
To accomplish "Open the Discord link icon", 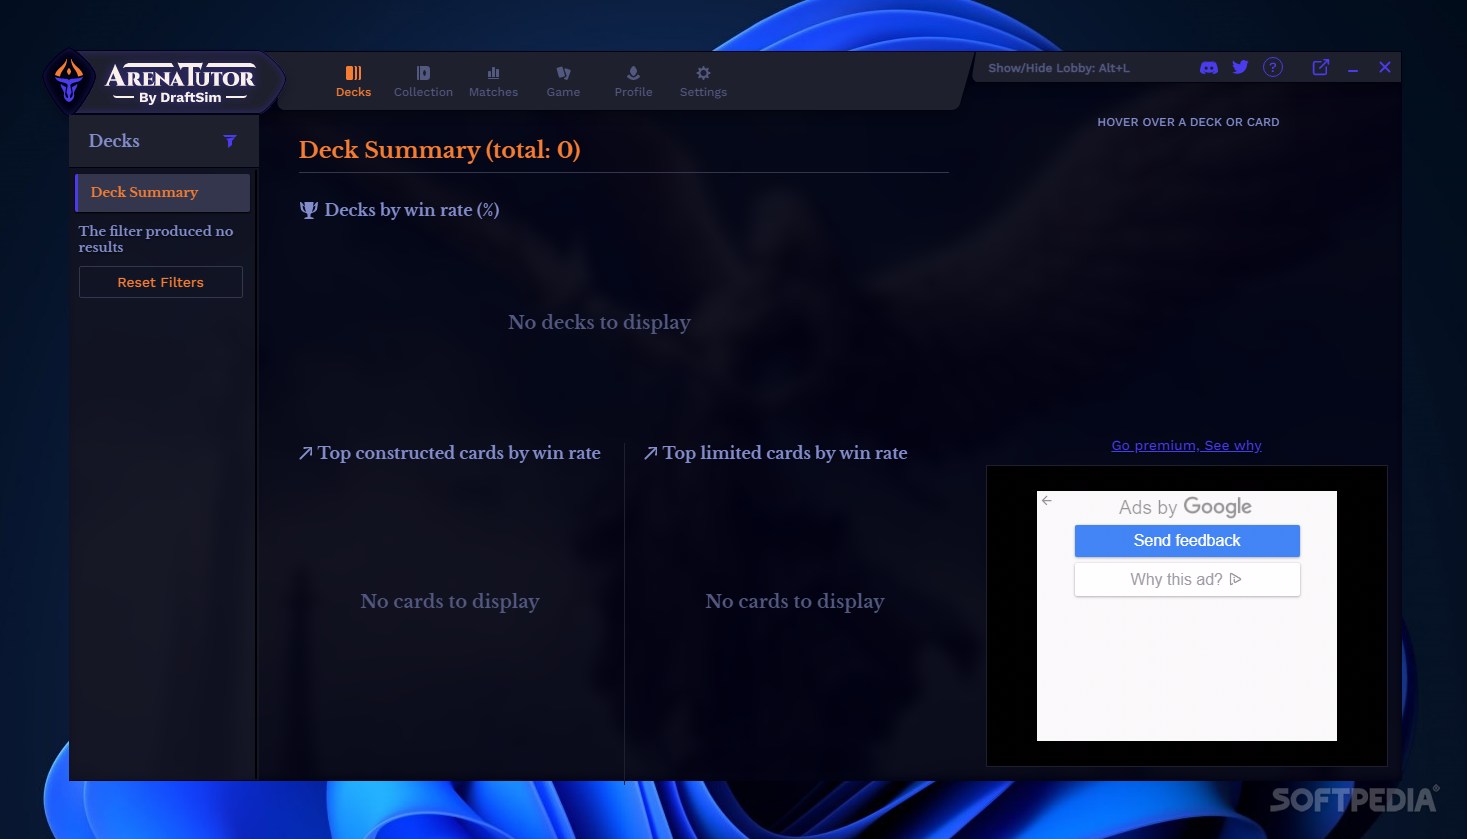I will point(1209,67).
